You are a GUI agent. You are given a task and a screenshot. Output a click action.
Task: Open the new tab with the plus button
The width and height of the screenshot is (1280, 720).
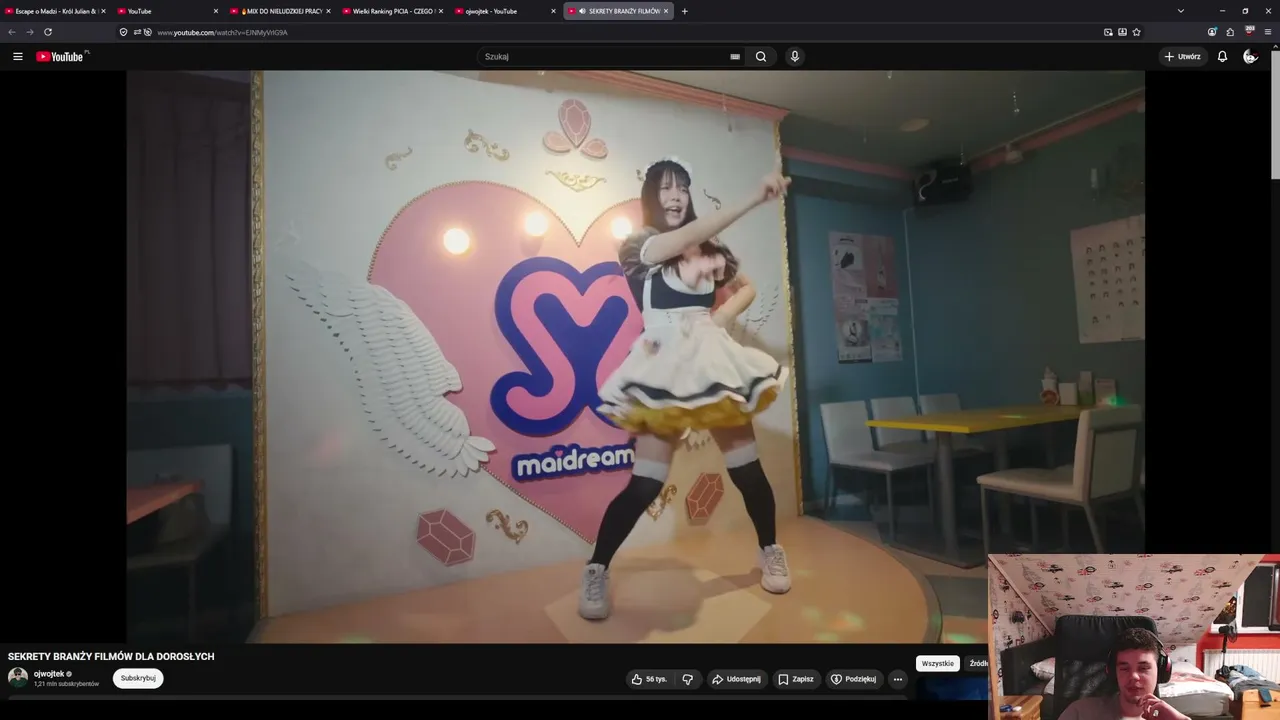click(684, 11)
